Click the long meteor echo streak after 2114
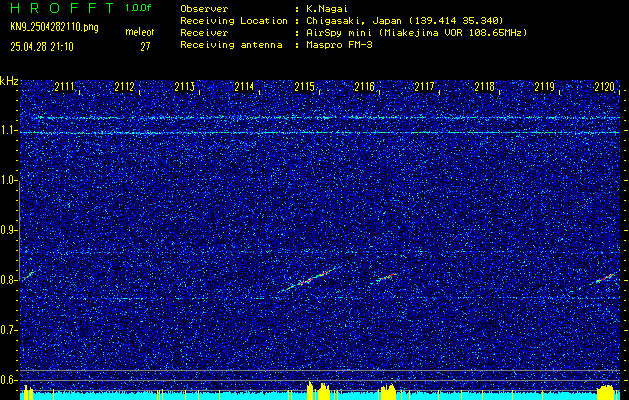This screenshot has width=629, height=400. tap(307, 280)
